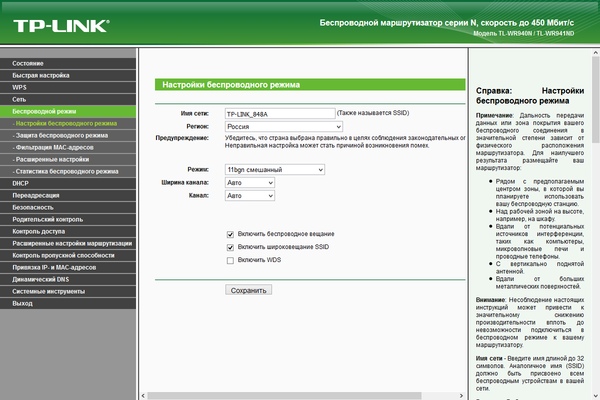Open Расширенные настройки маршрутизации

point(68,243)
